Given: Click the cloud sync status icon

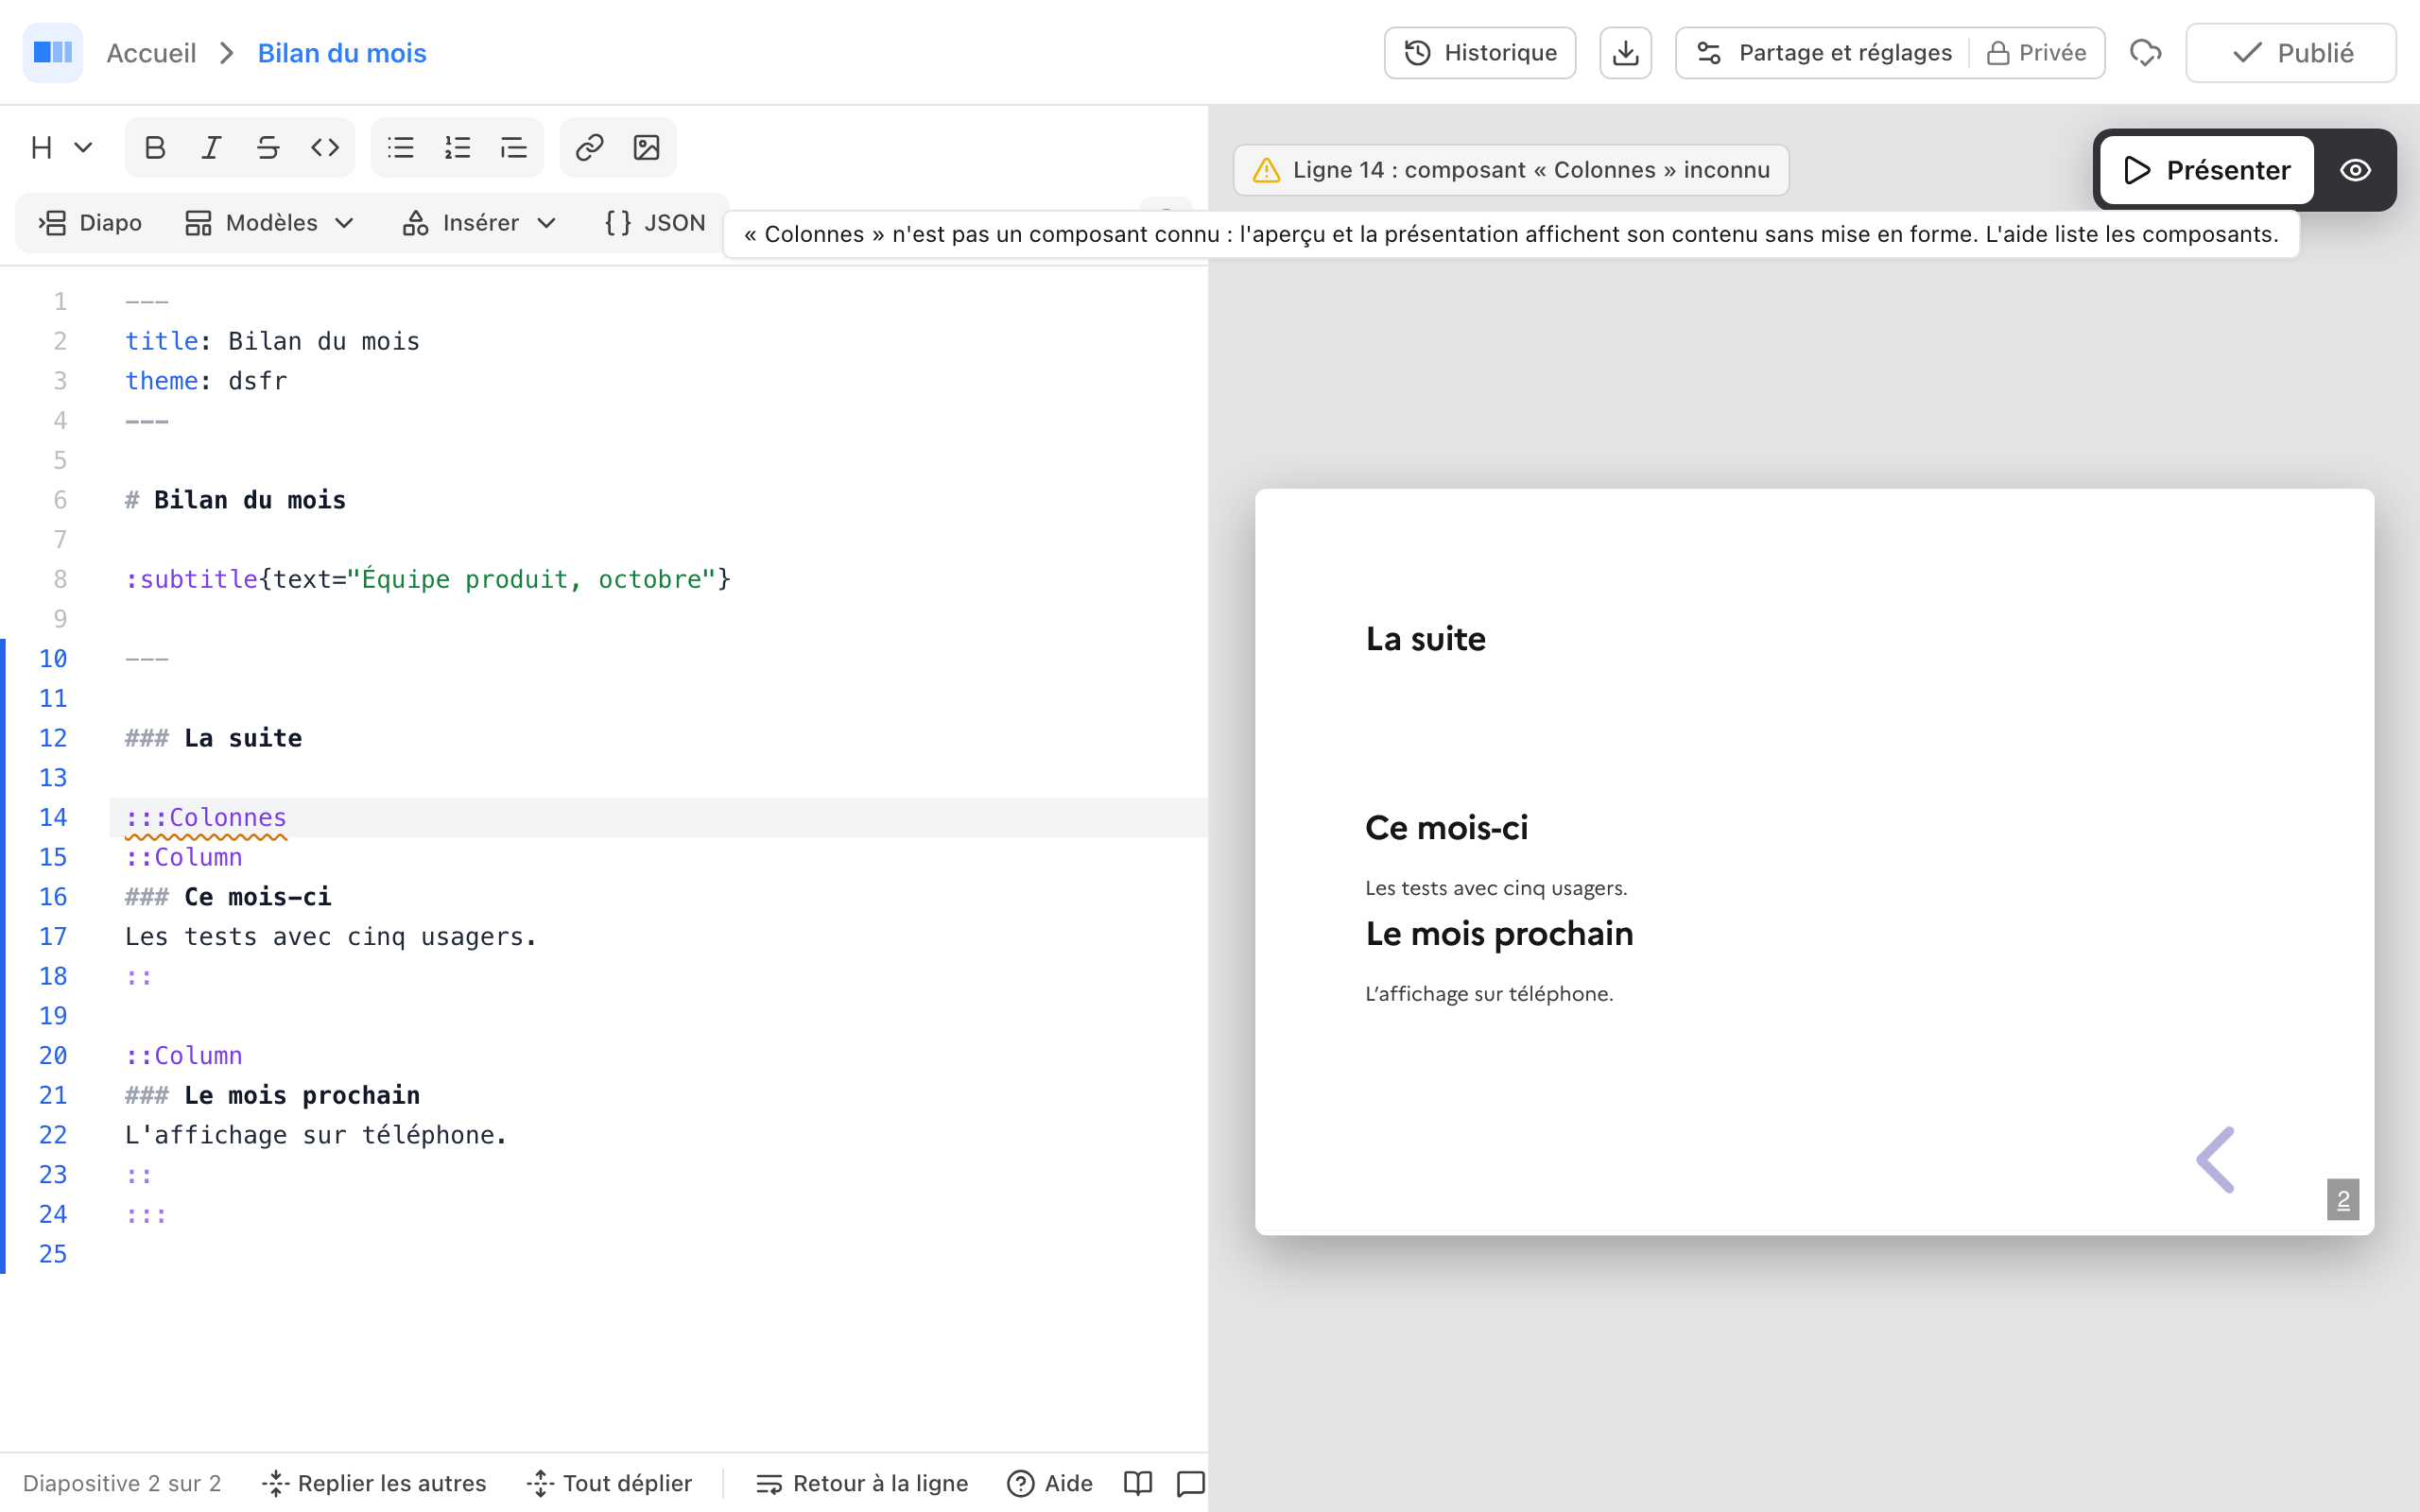Looking at the screenshot, I should click(2145, 53).
